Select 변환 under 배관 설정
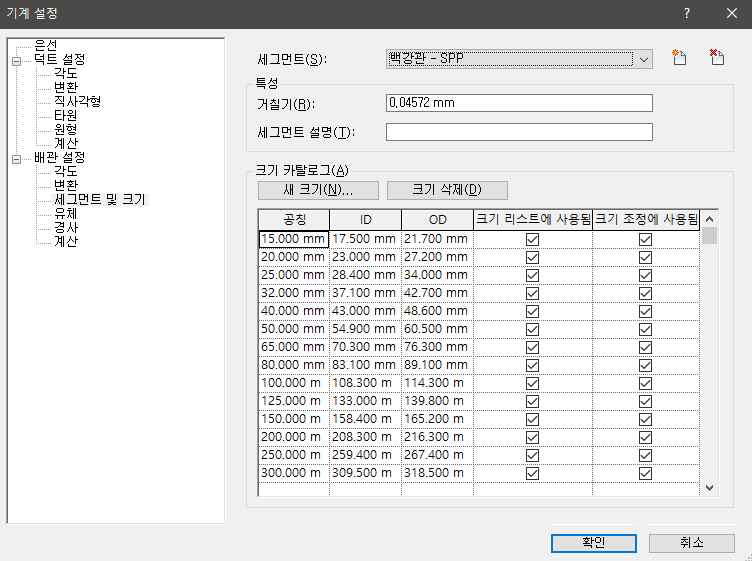 pyautogui.click(x=66, y=185)
